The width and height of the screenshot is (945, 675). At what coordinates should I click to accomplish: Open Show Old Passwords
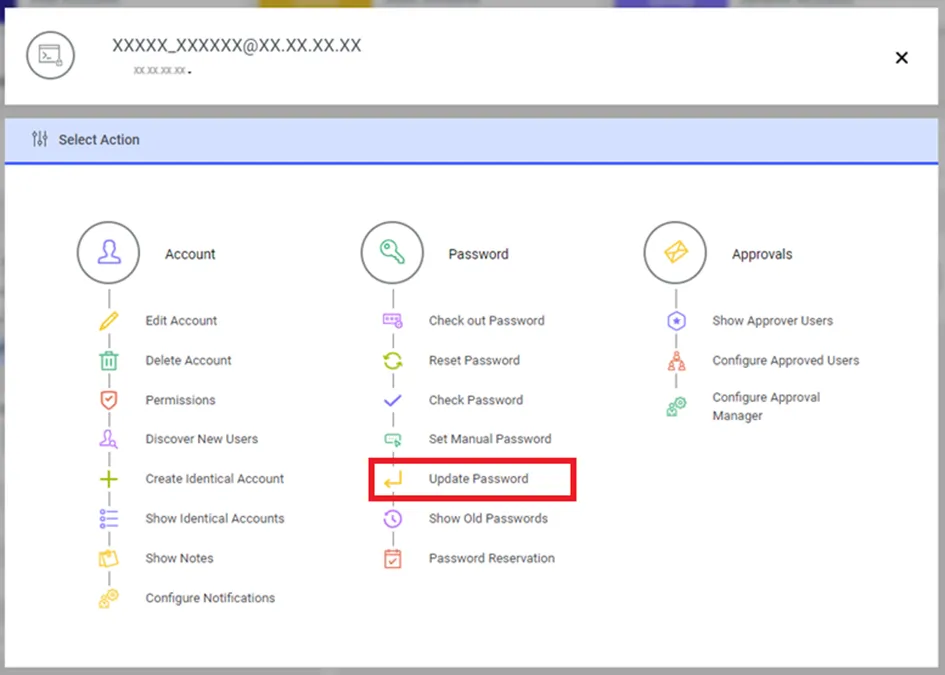coord(488,518)
